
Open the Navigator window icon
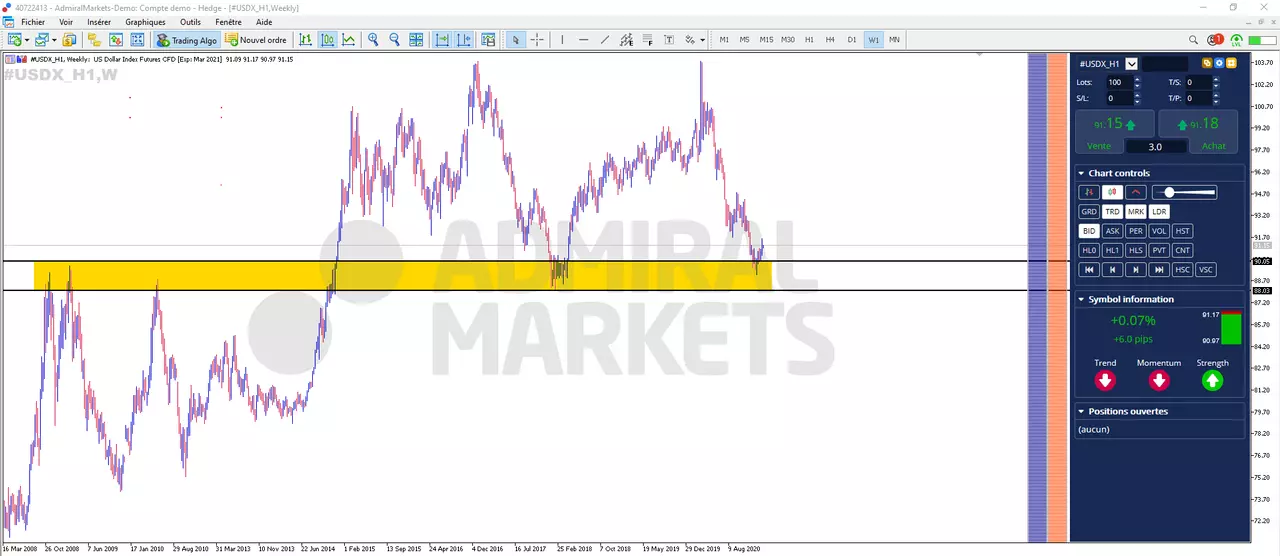[x=95, y=40]
